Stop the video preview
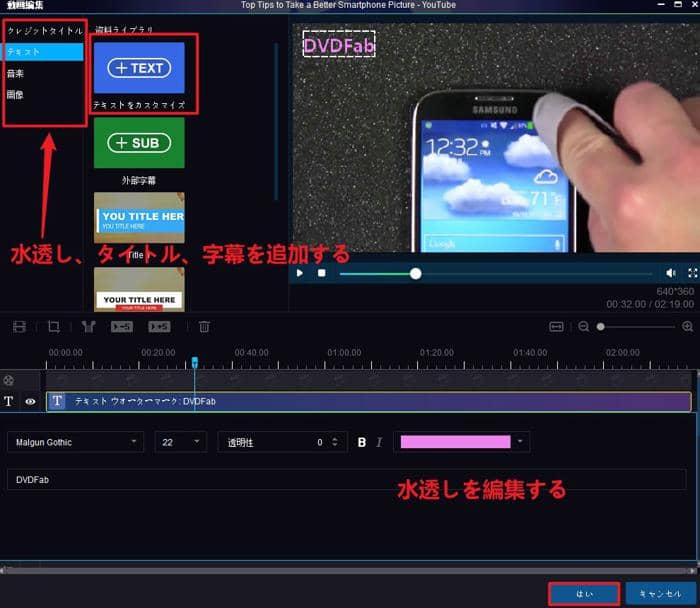 point(321,273)
